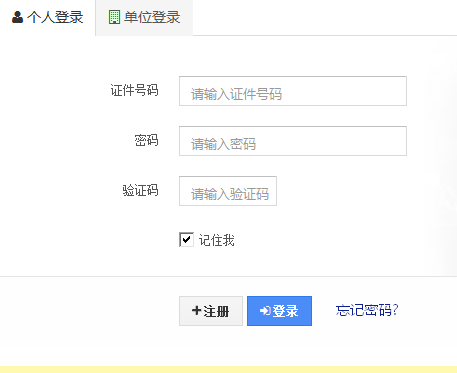Open the 忘记密码? link
This screenshot has width=457, height=373.
click(x=367, y=310)
